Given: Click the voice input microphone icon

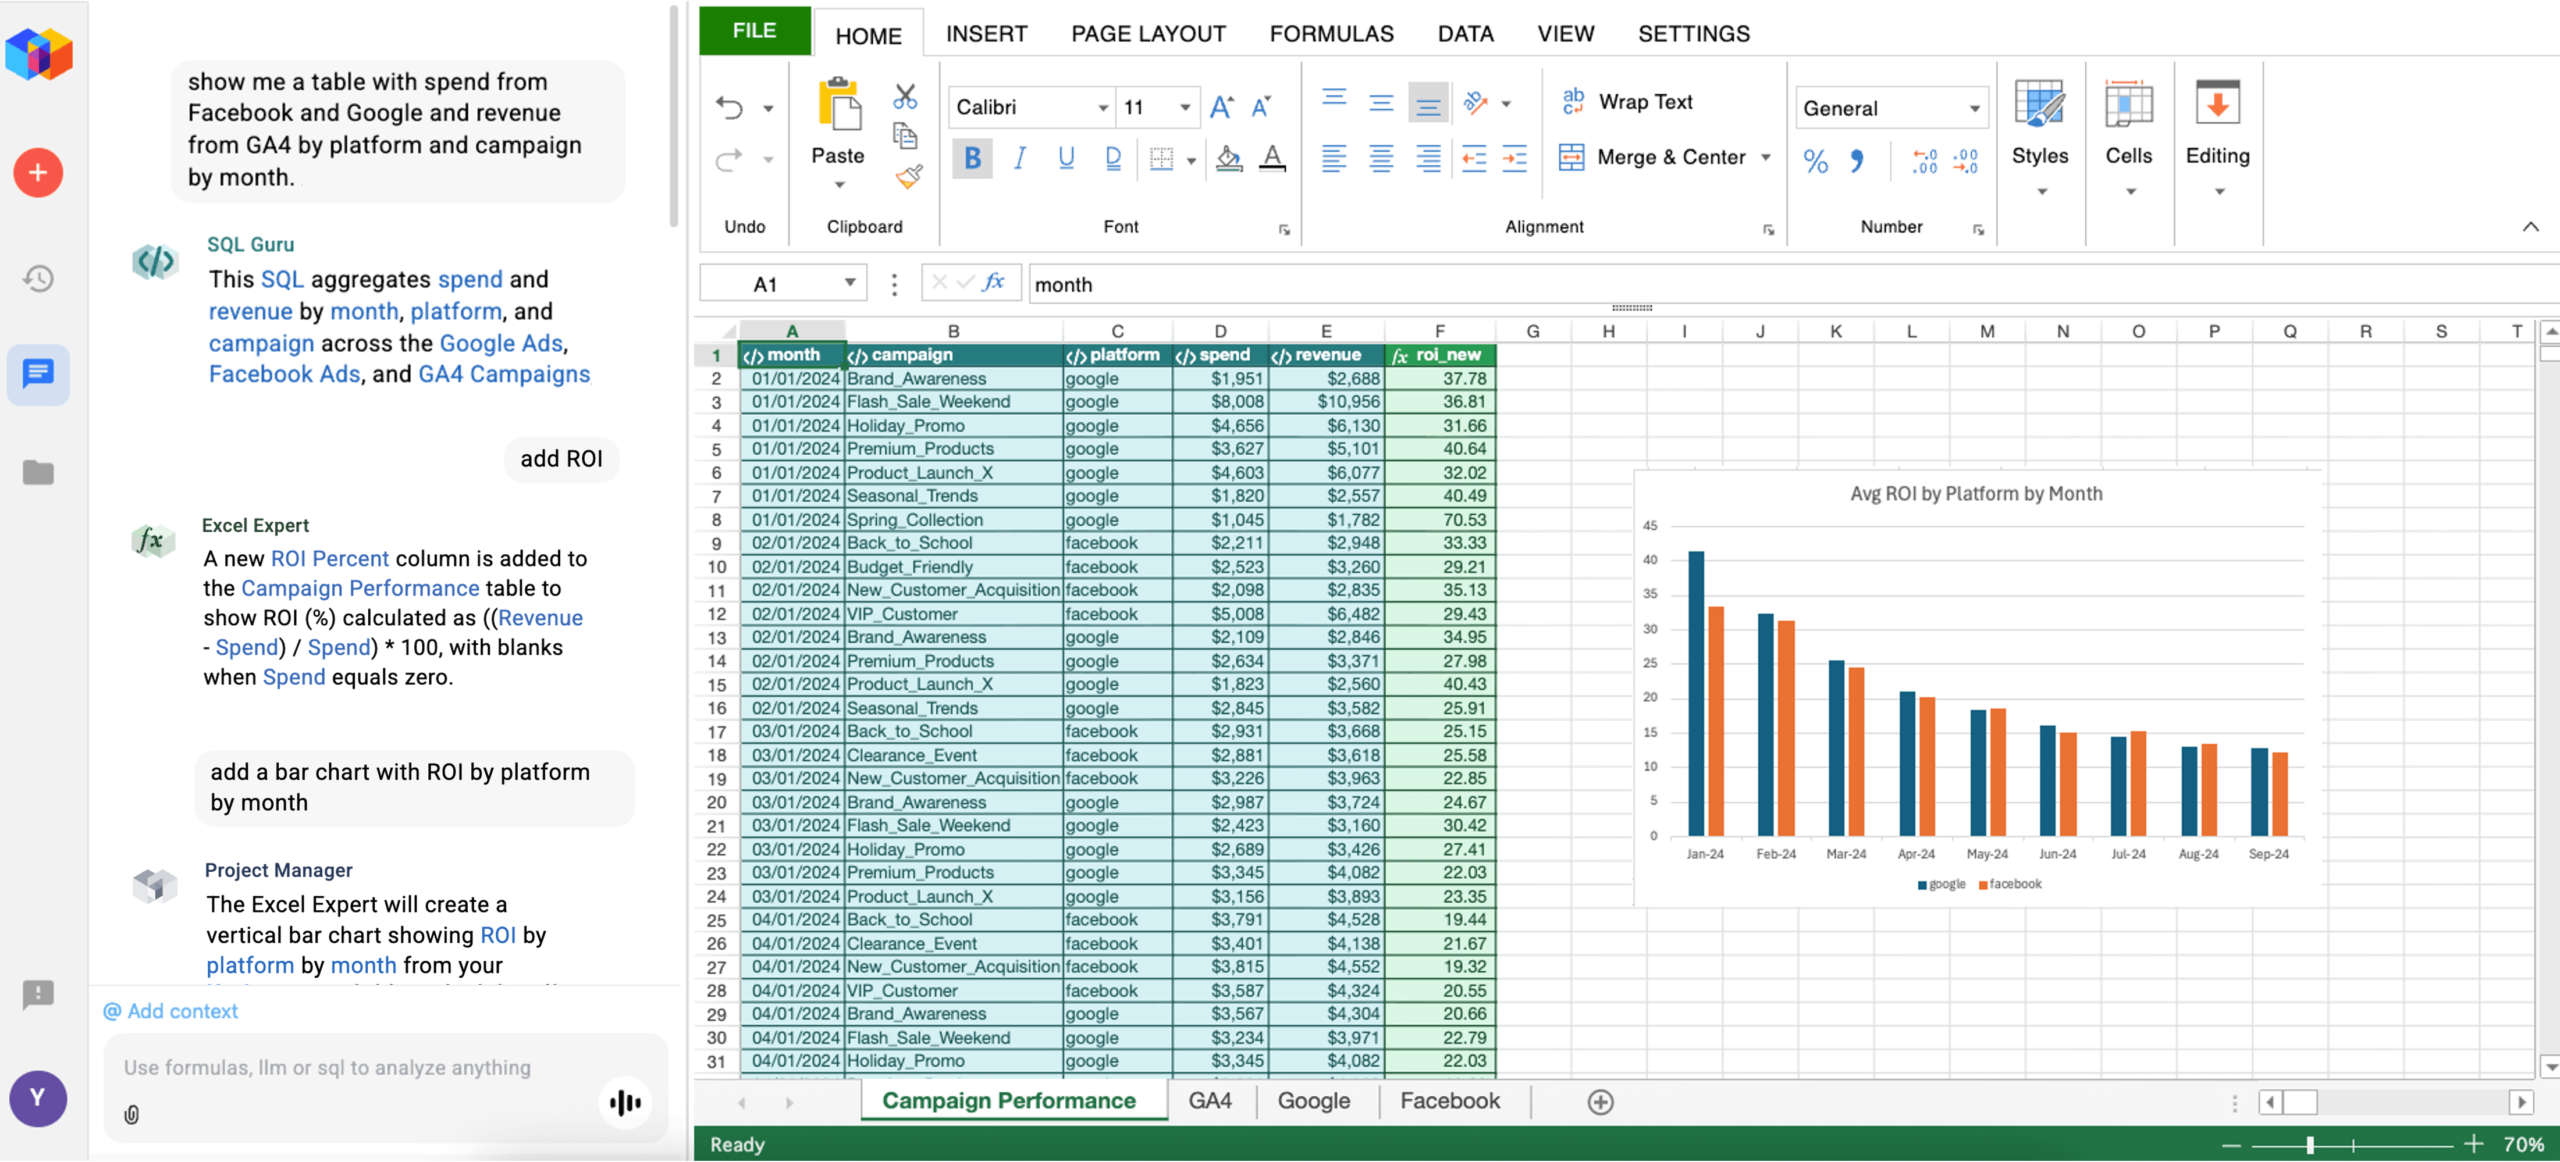Looking at the screenshot, I should pyautogui.click(x=625, y=1103).
